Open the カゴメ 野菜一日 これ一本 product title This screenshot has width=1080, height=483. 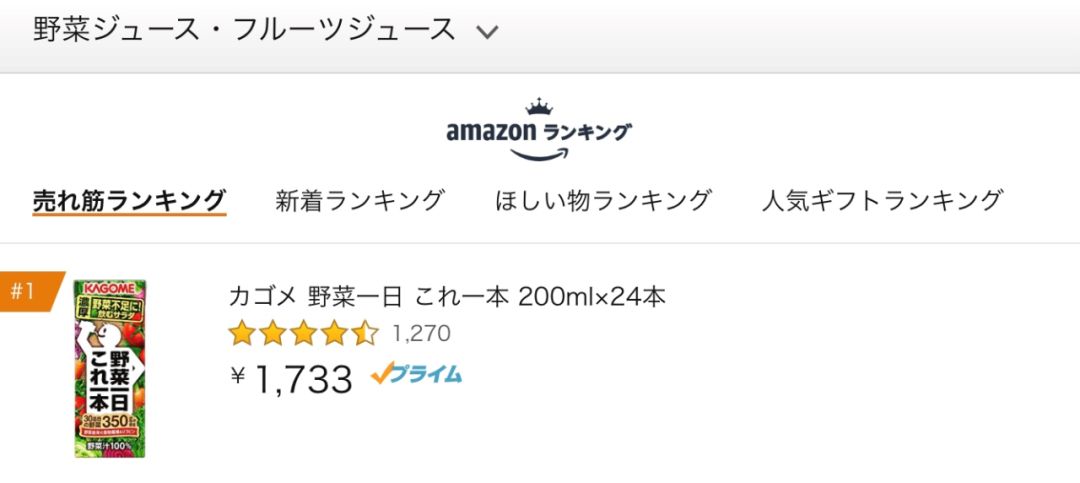(447, 297)
